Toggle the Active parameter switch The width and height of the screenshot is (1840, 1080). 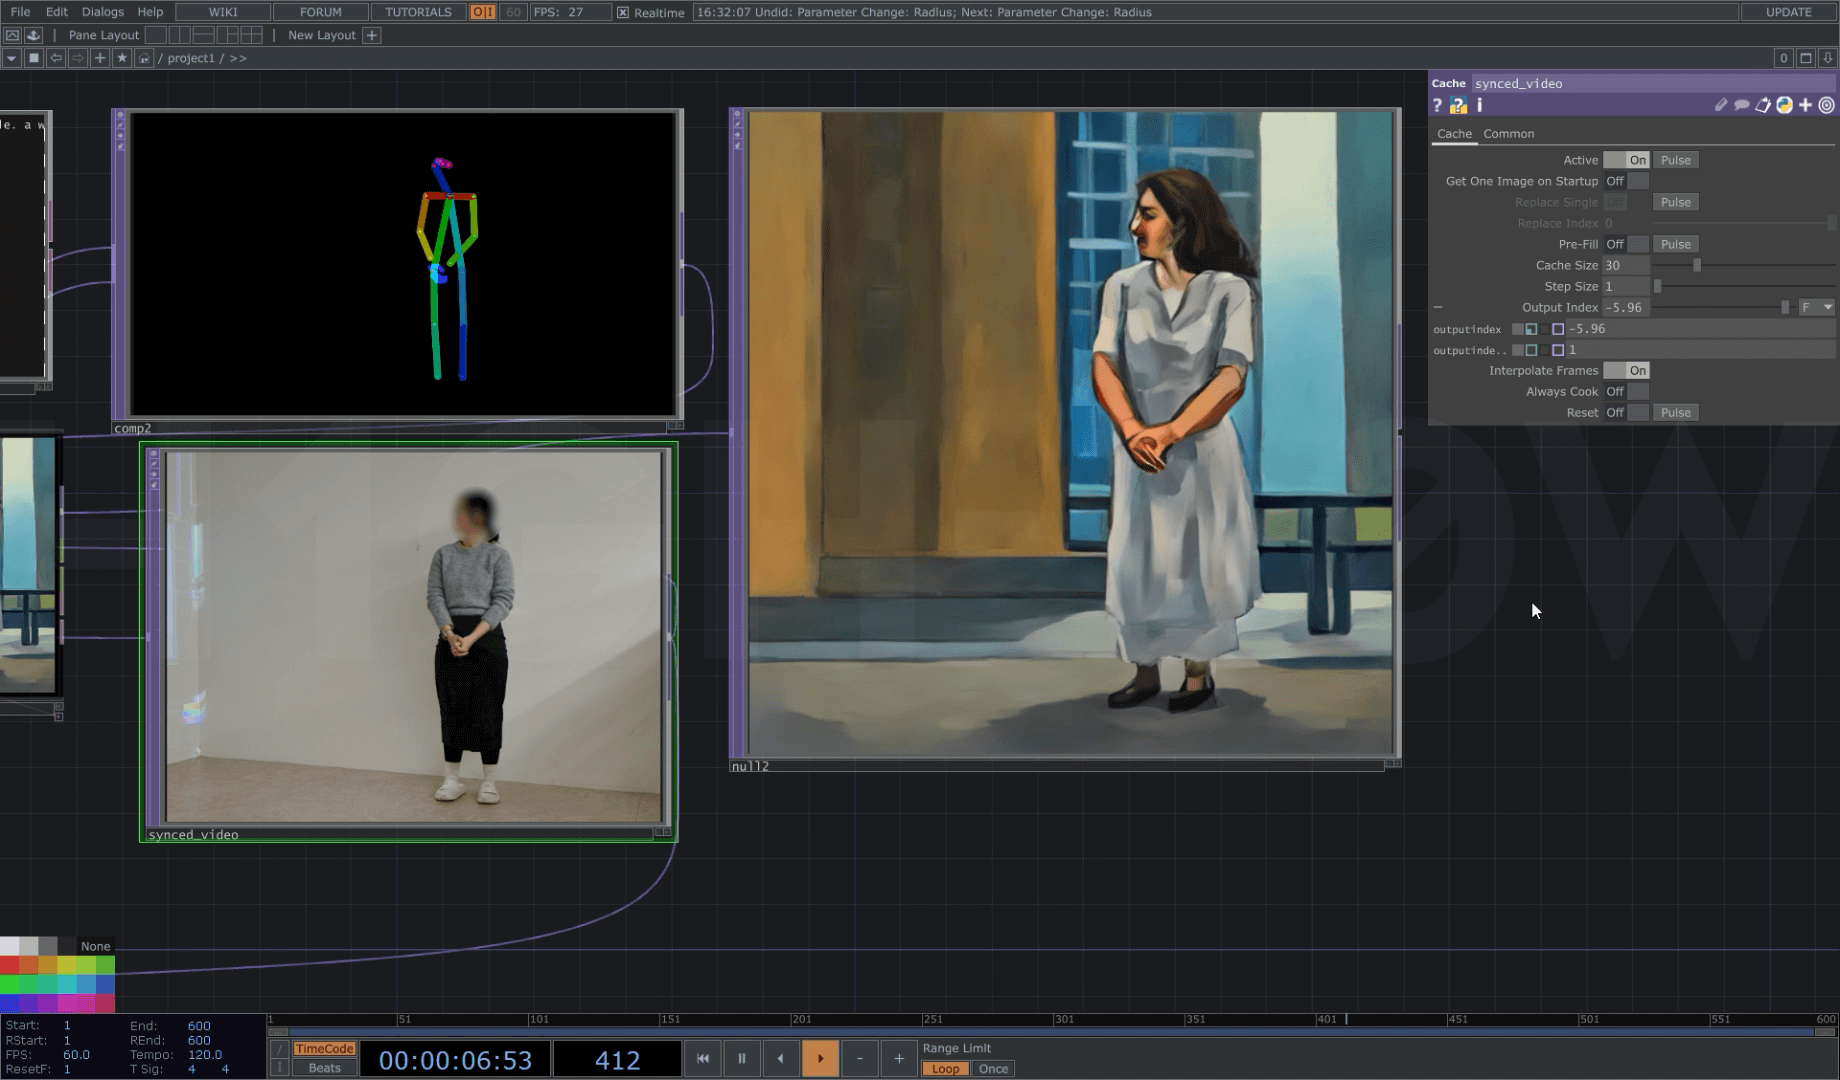pos(1626,160)
